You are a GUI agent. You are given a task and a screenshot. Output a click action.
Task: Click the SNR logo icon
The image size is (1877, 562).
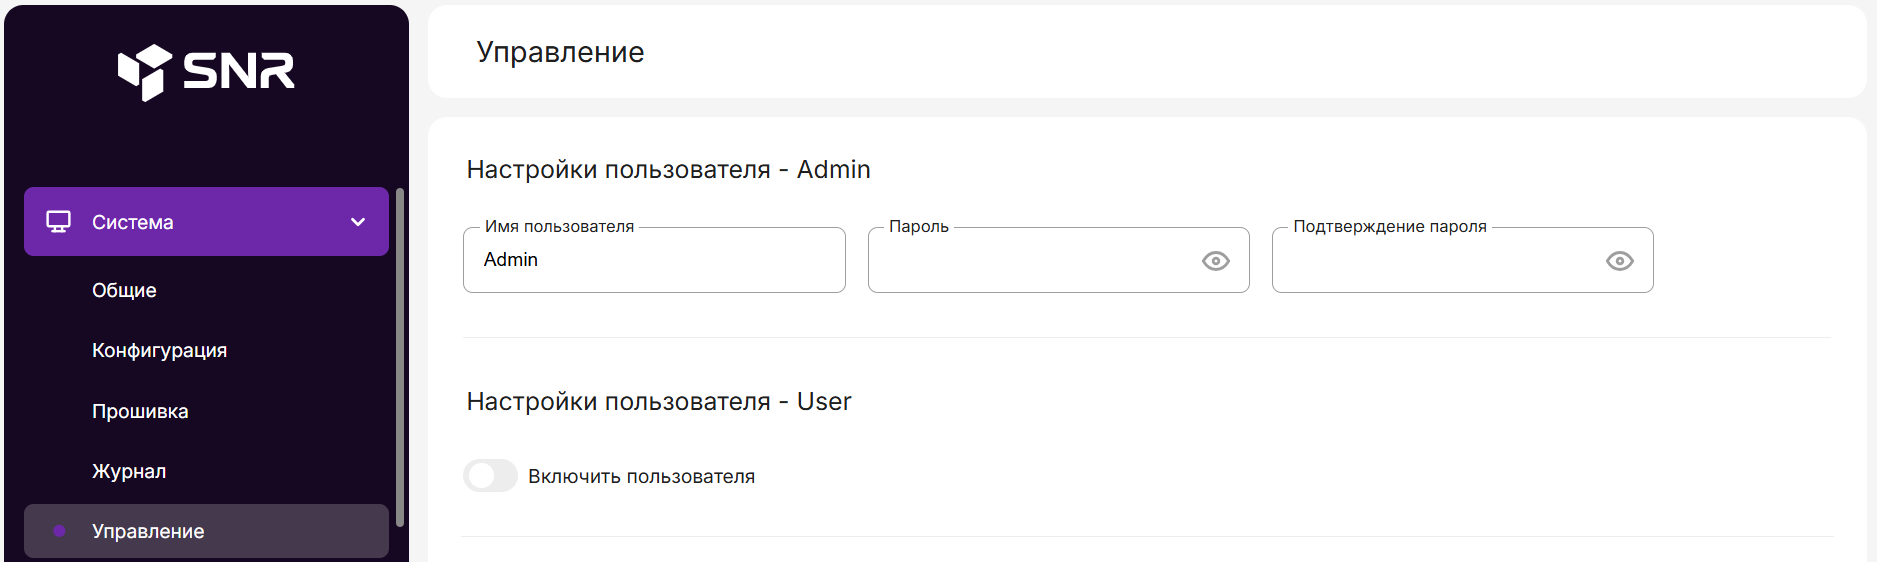point(145,72)
